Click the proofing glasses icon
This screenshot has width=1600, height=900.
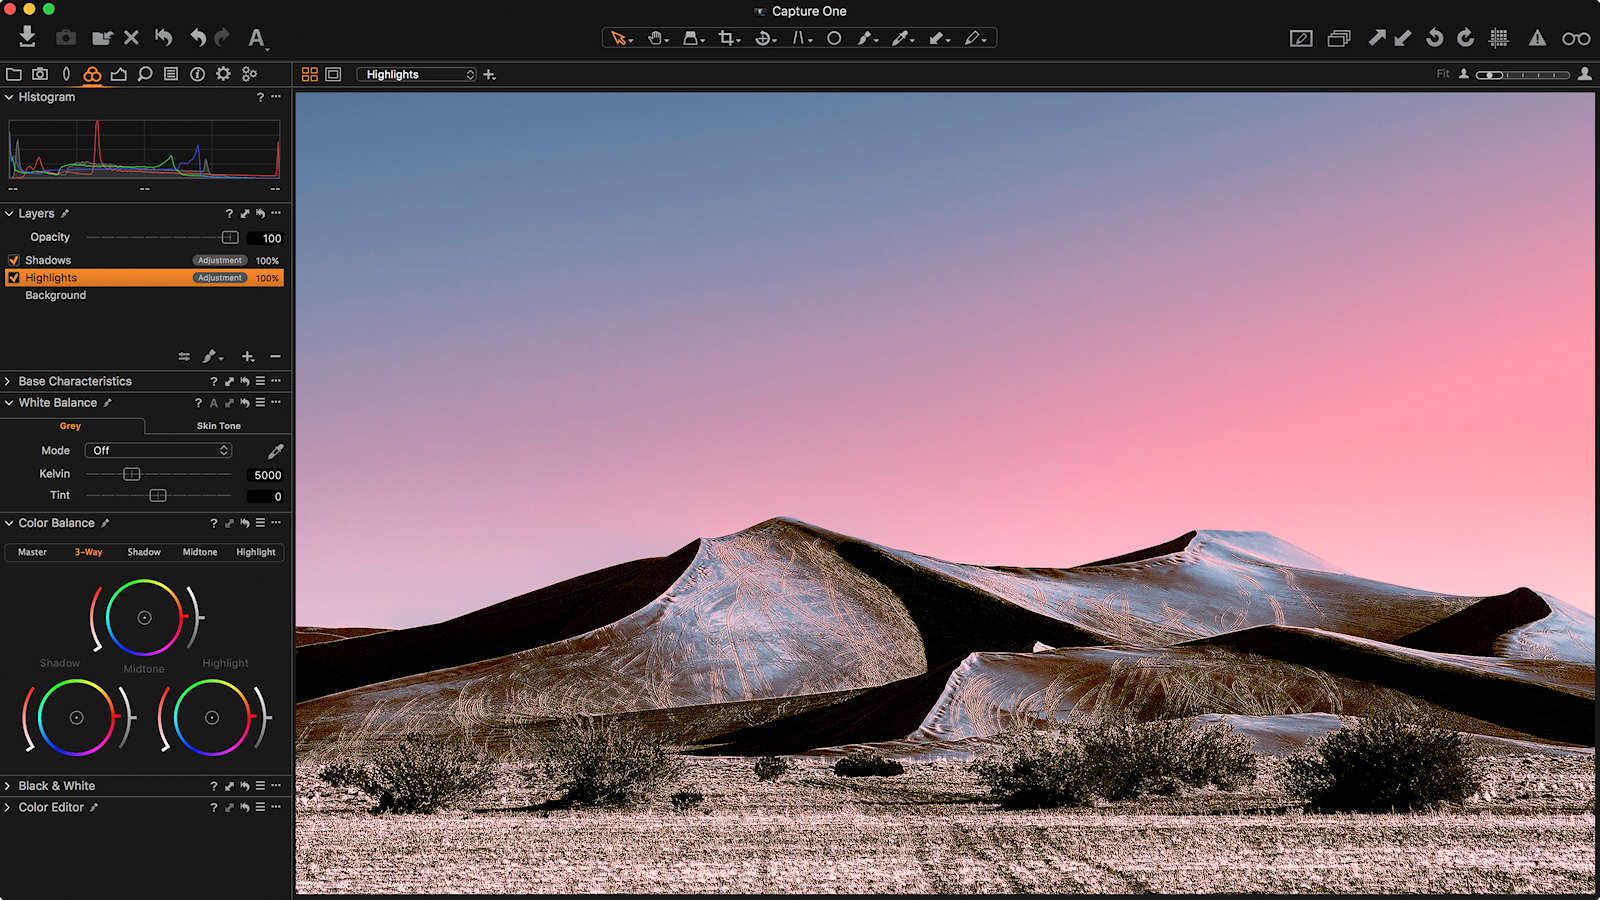1576,38
